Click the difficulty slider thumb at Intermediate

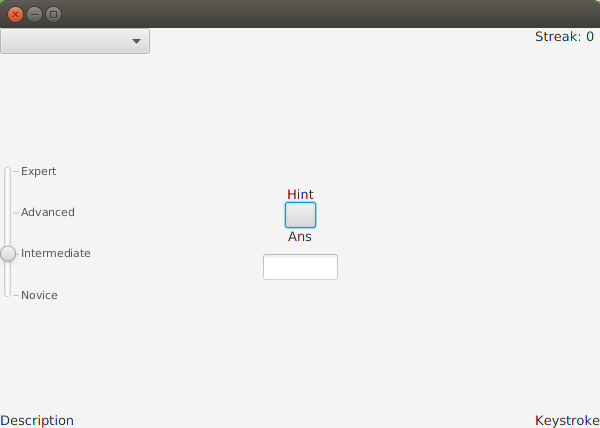tap(8, 254)
